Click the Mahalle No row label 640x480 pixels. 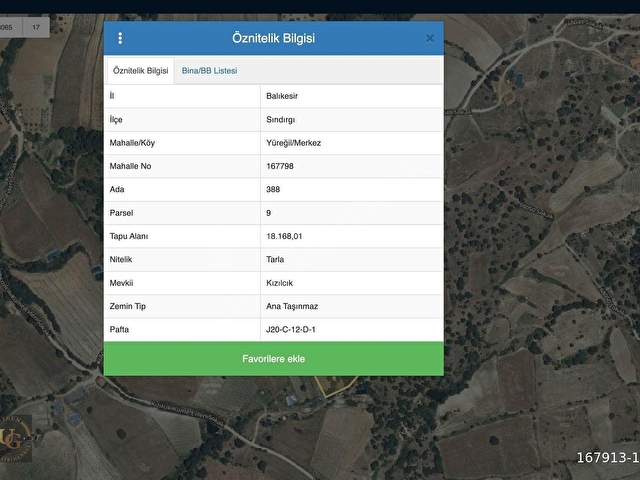[130, 166]
